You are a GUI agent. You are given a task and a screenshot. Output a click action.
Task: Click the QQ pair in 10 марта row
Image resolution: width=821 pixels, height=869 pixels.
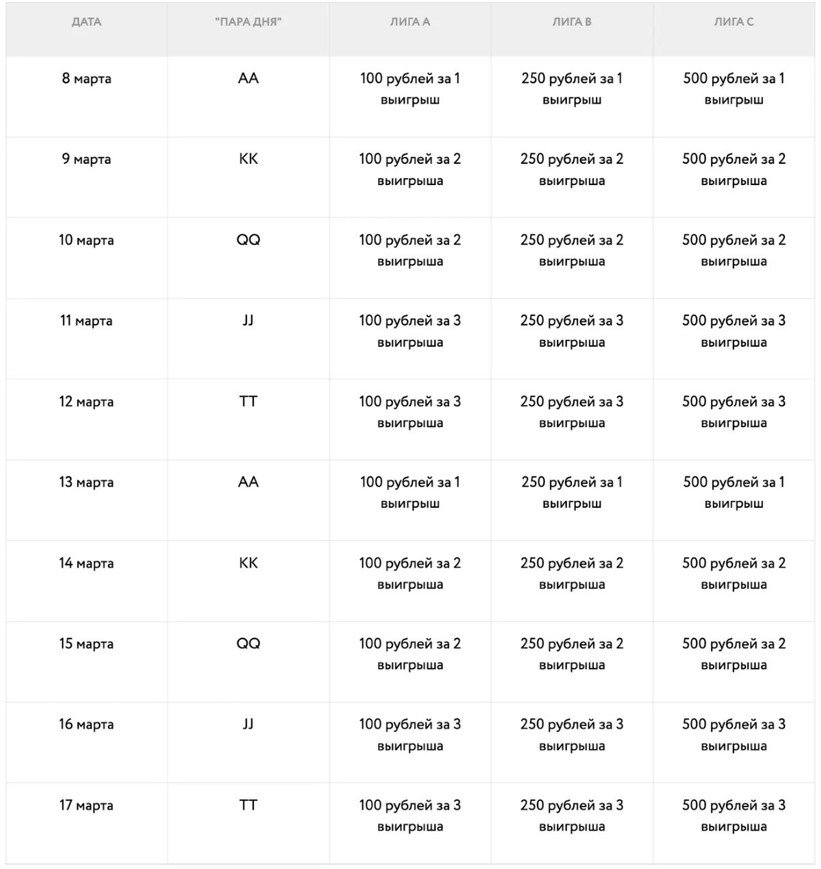[248, 240]
